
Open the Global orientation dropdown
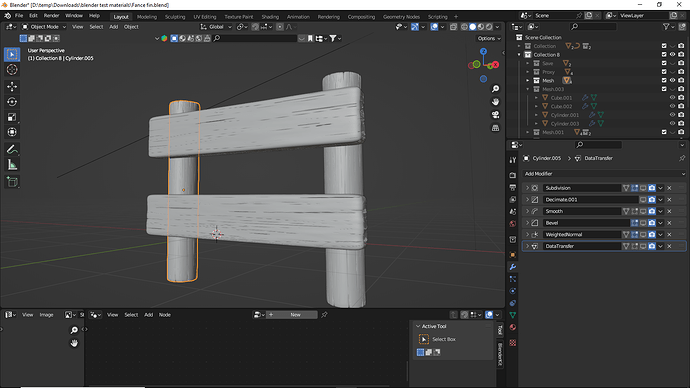[216, 27]
